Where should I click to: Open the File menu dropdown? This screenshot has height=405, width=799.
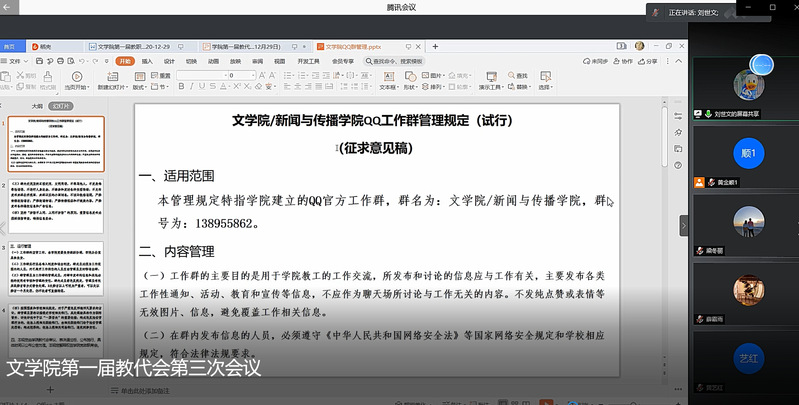15,61
